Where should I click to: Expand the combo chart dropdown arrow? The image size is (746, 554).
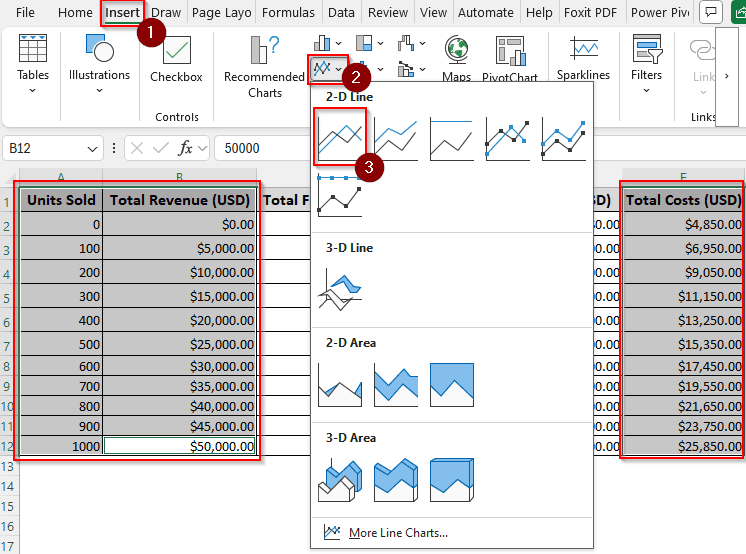(x=422, y=69)
